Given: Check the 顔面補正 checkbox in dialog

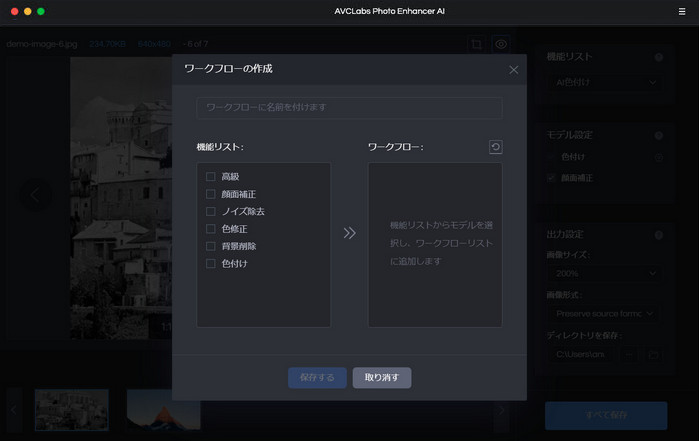Looking at the screenshot, I should [210, 194].
